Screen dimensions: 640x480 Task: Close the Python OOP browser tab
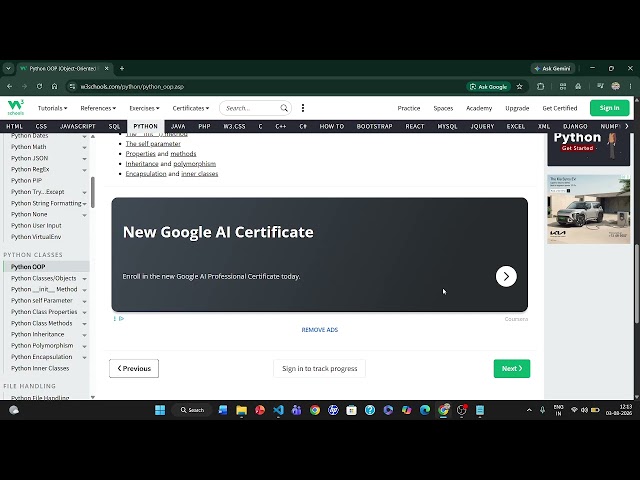pyautogui.click(x=107, y=69)
